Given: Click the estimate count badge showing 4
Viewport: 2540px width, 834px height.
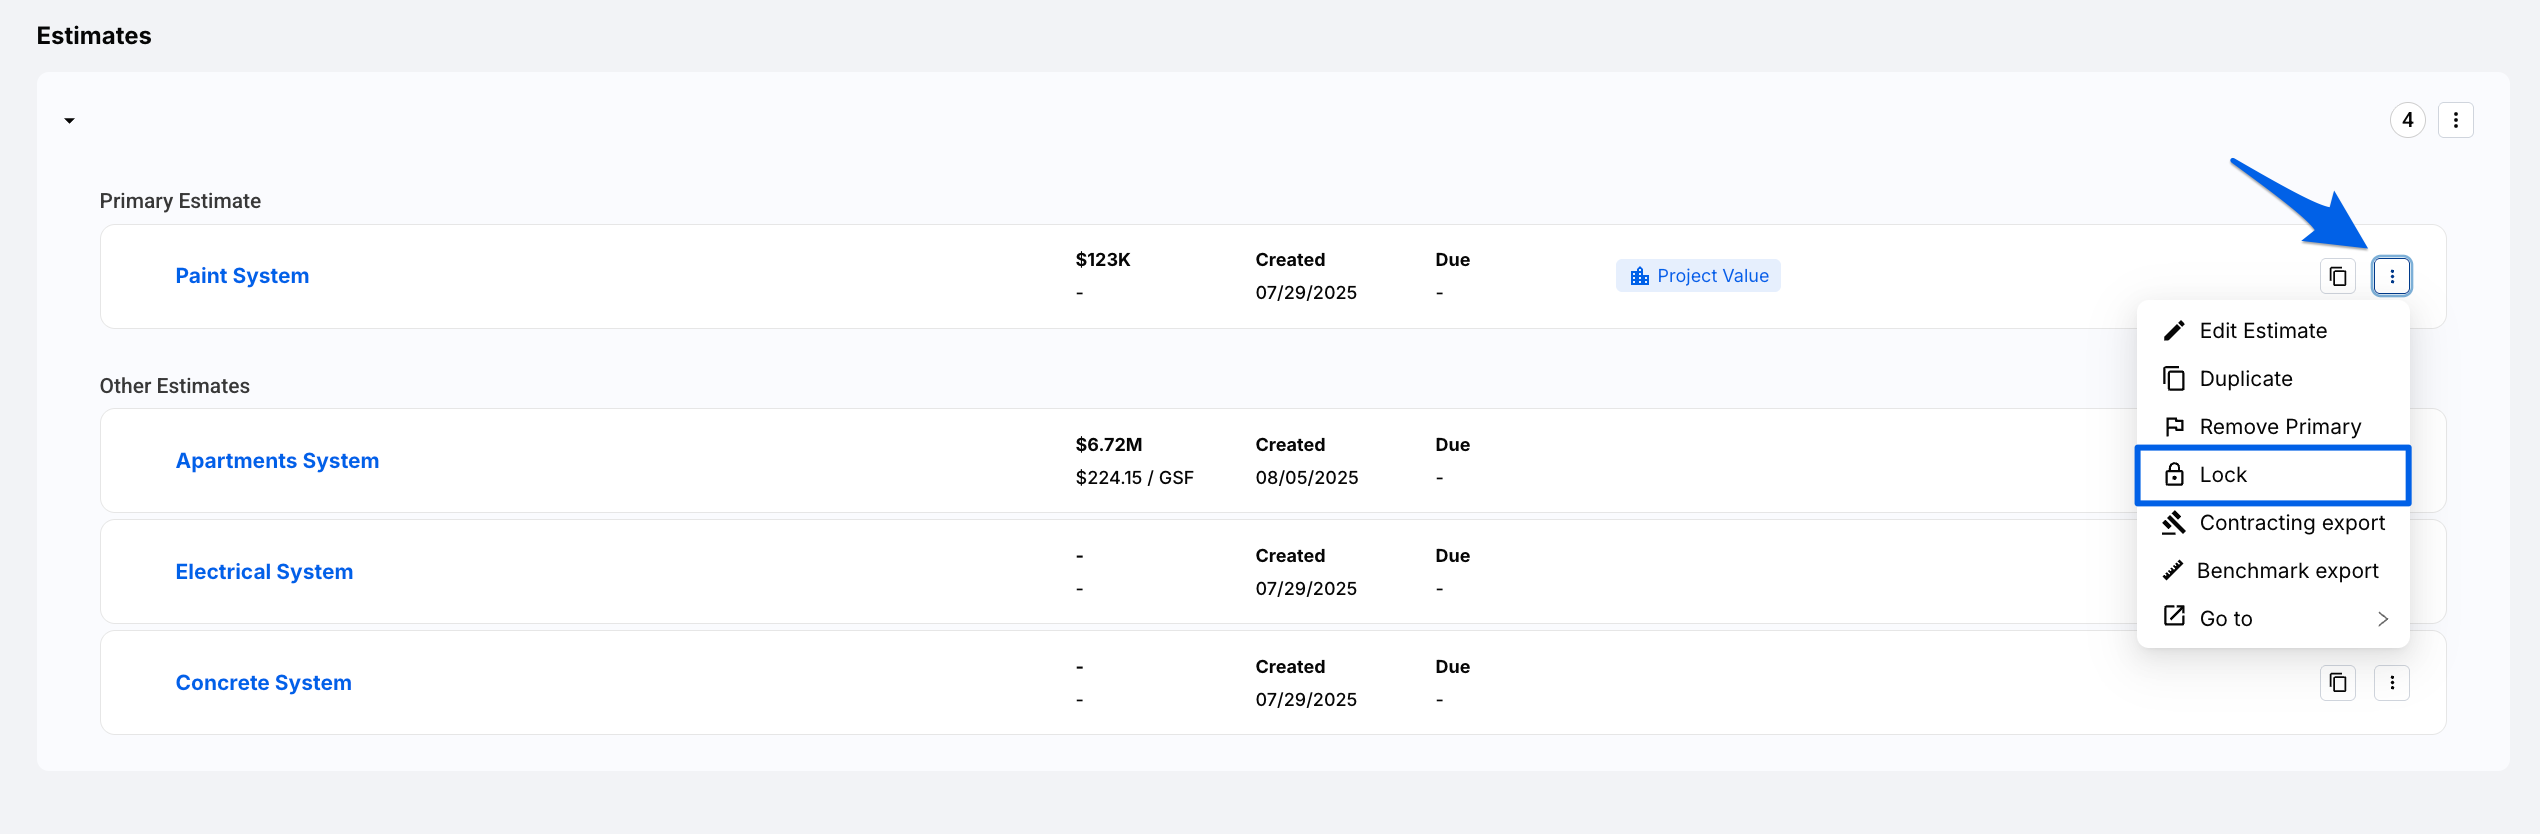Looking at the screenshot, I should point(2407,120).
